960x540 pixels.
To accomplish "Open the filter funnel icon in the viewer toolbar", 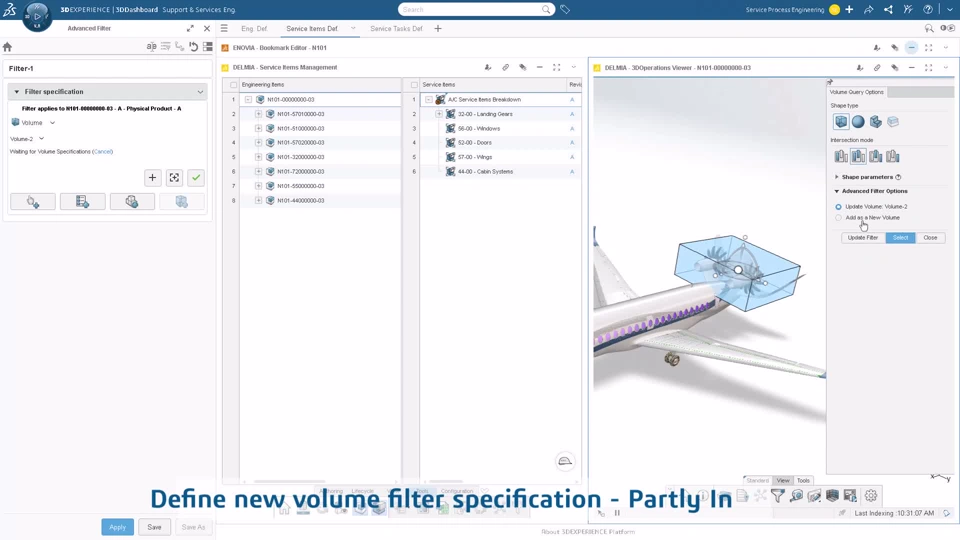I will pos(778,496).
